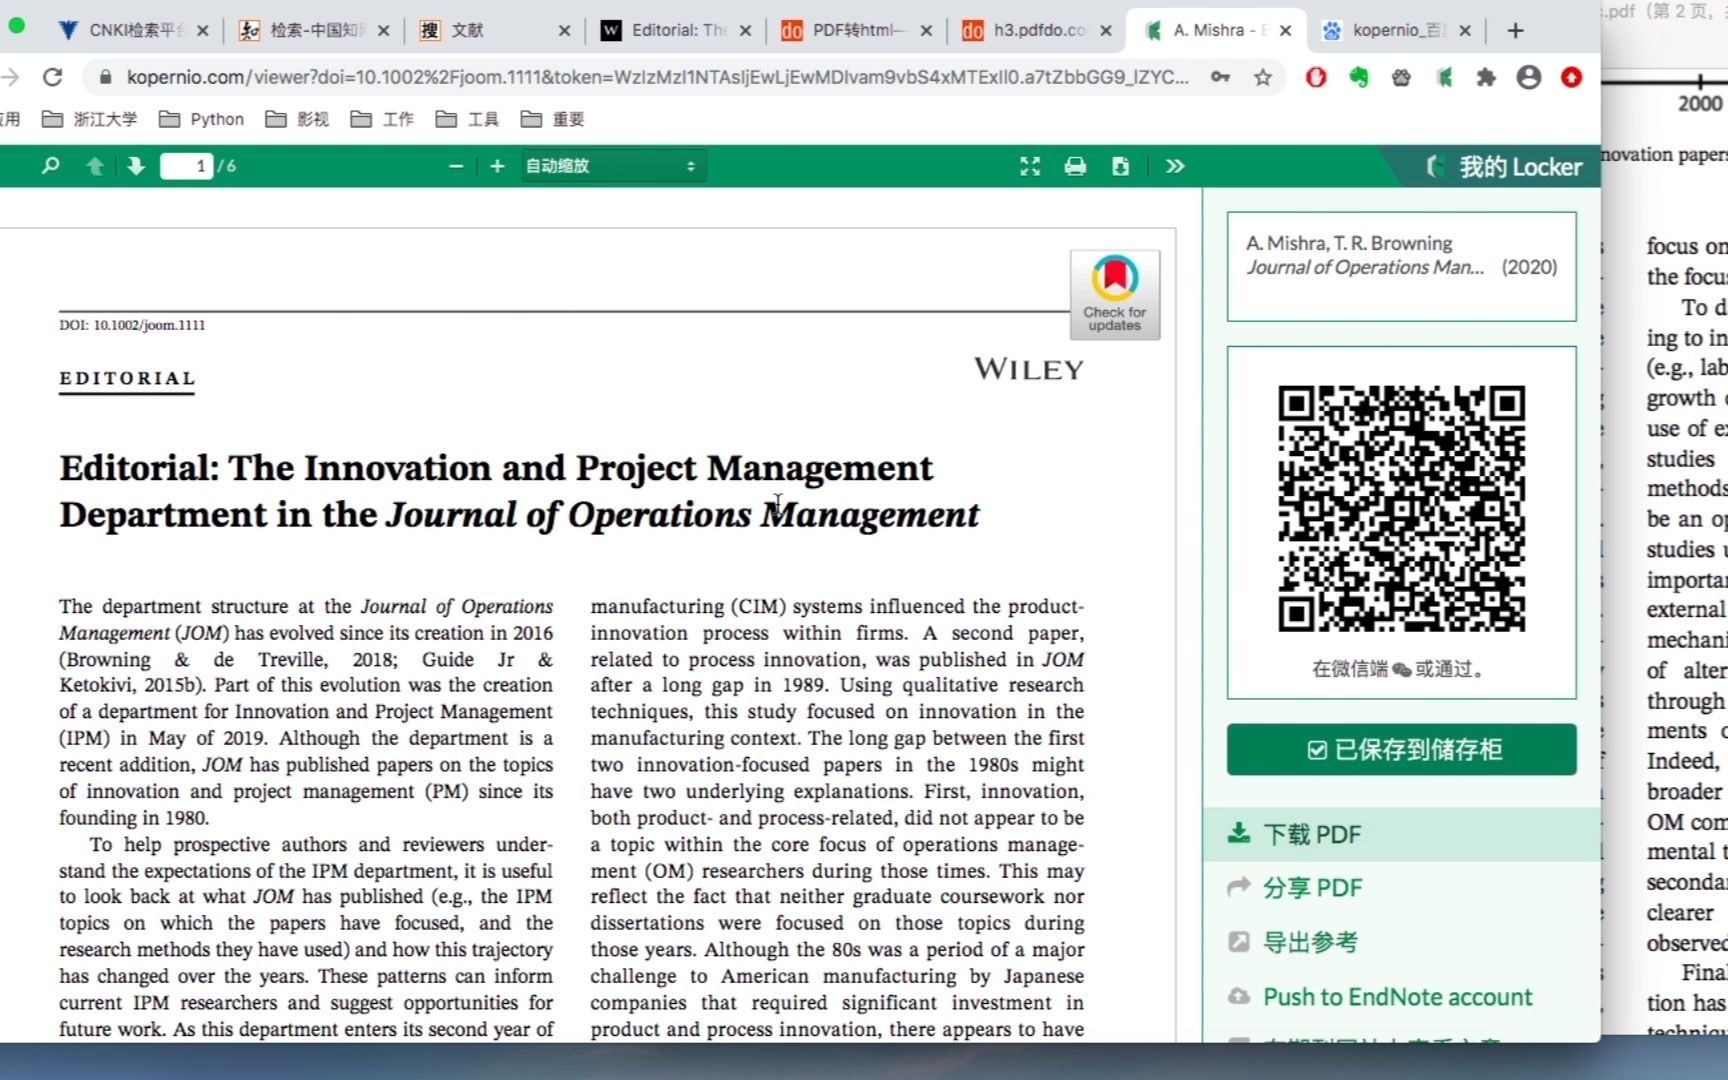1728x1080 pixels.
Task: Open the red Opera-style extension icon
Action: coord(1316,77)
